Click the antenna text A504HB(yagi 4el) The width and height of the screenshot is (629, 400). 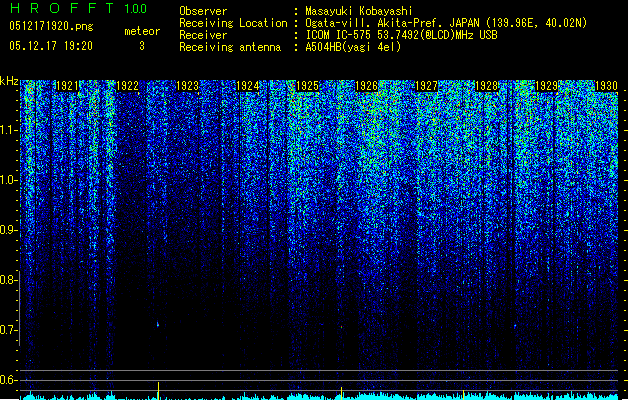tap(353, 47)
